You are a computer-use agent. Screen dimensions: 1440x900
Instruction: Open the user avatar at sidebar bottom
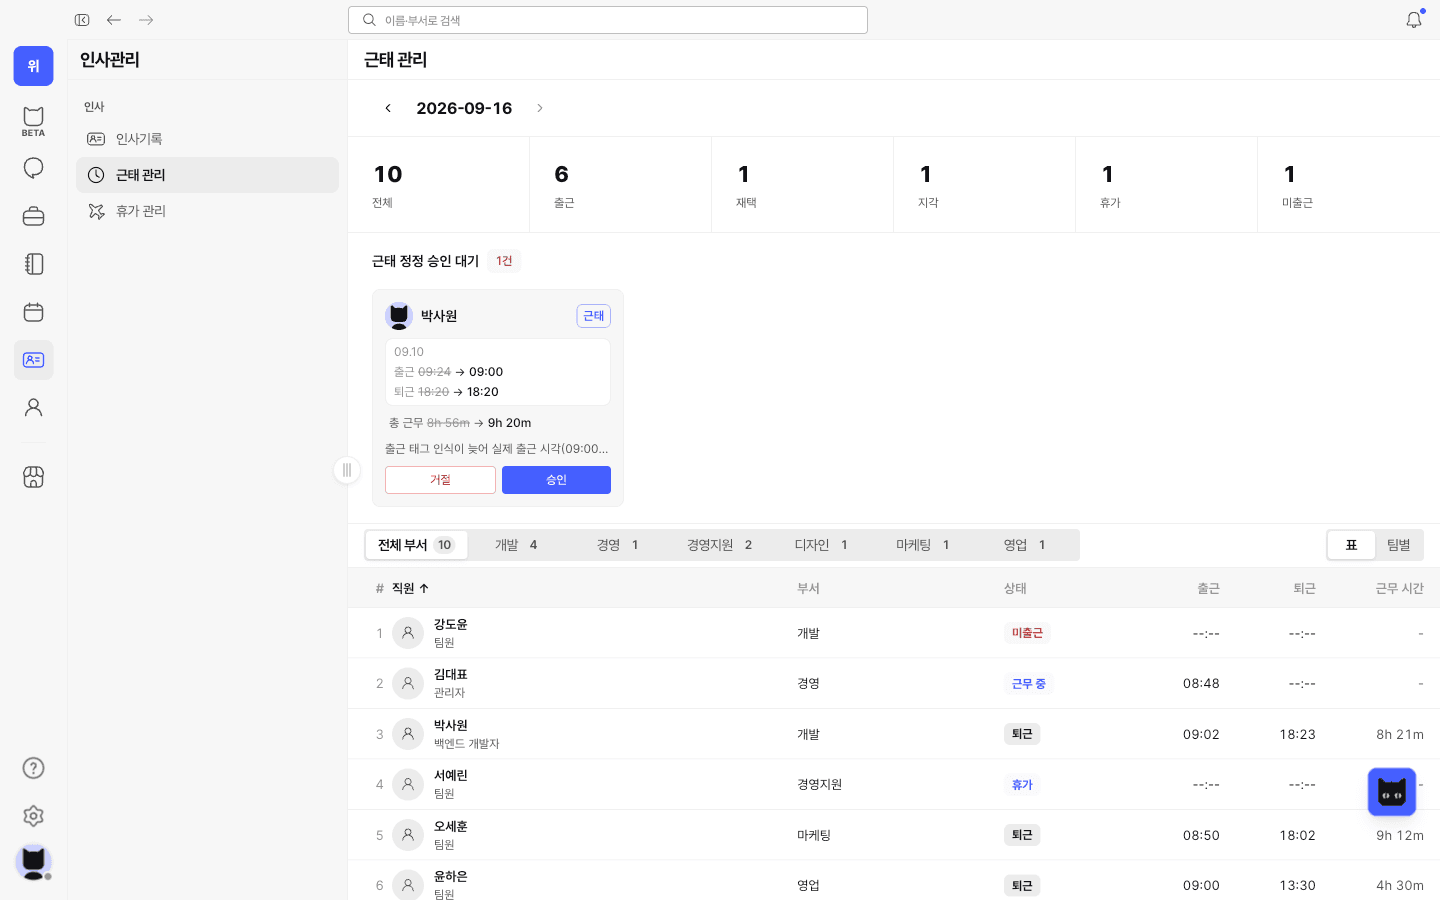click(x=33, y=862)
